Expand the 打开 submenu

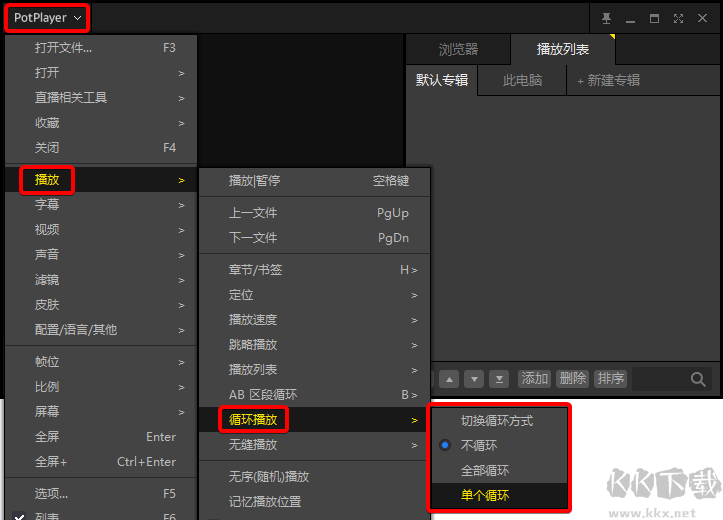[101, 73]
